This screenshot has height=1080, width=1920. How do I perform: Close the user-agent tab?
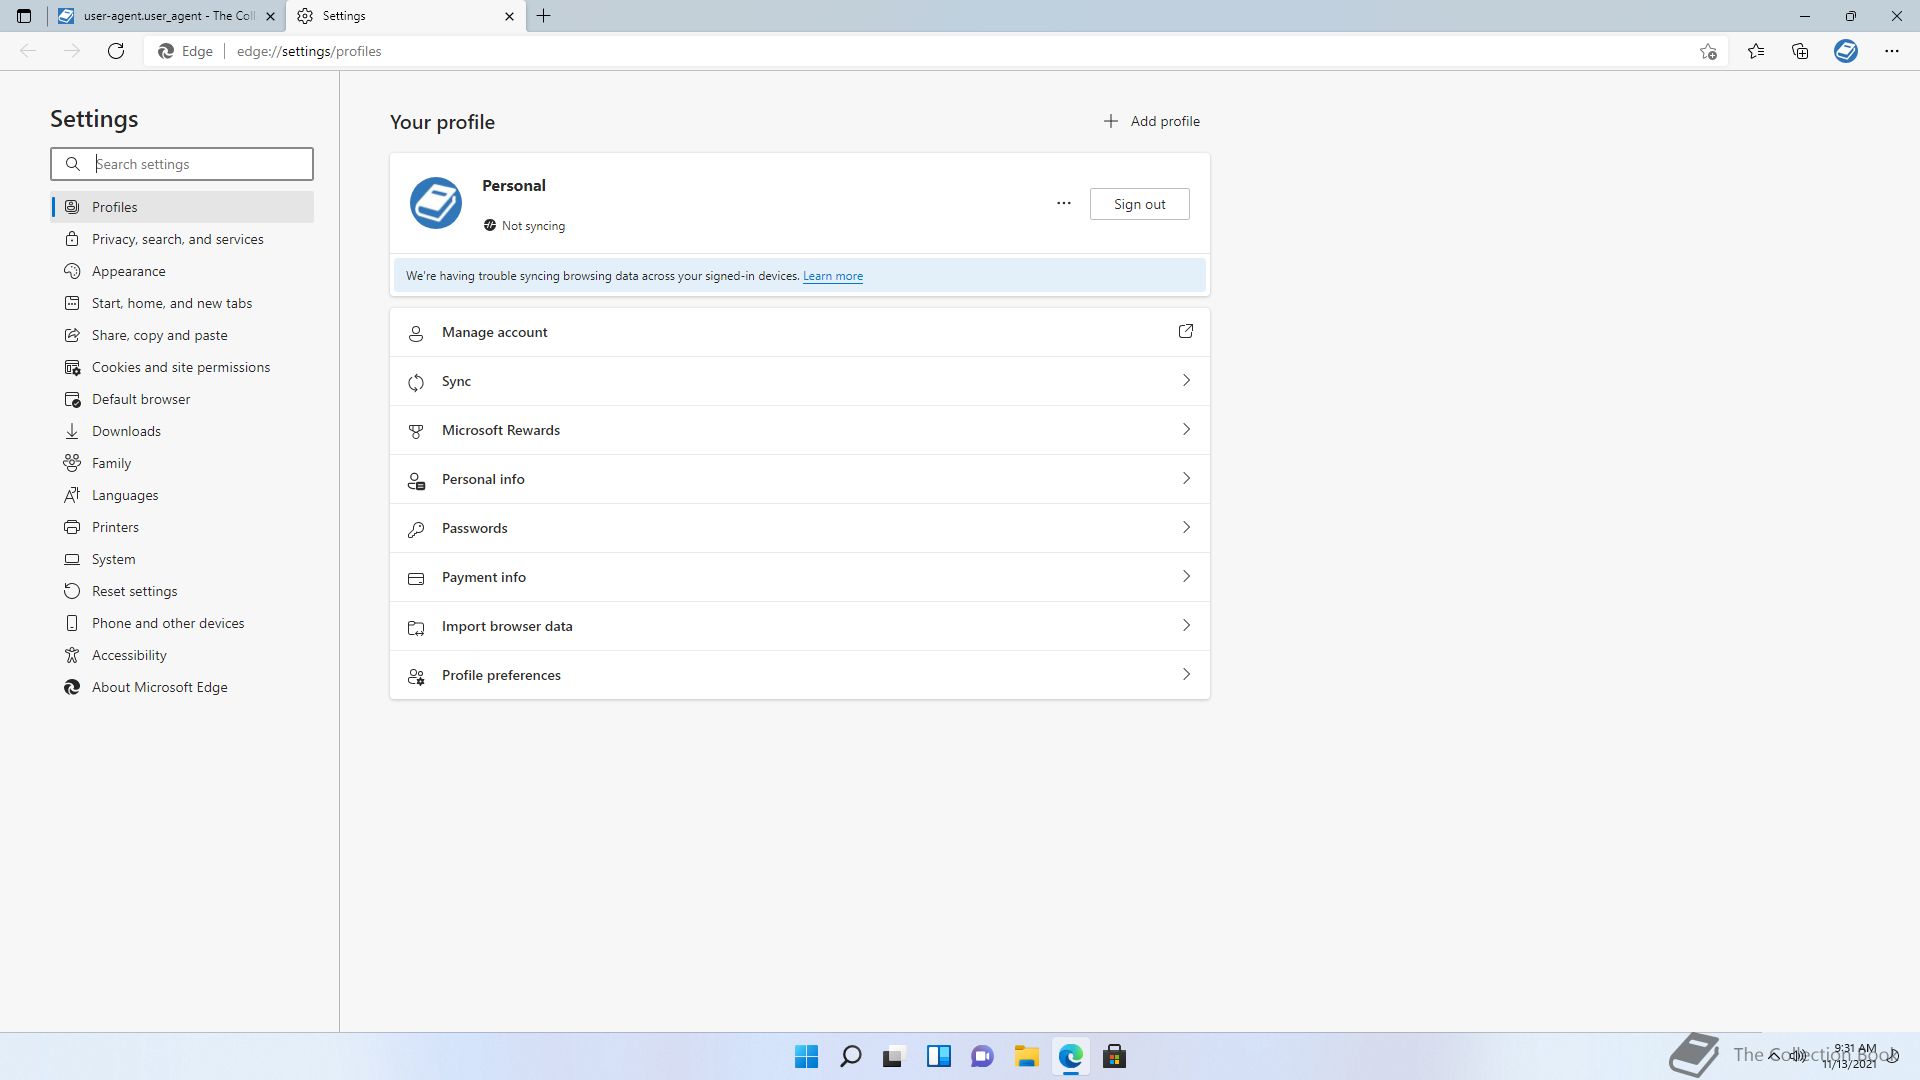coord(270,16)
